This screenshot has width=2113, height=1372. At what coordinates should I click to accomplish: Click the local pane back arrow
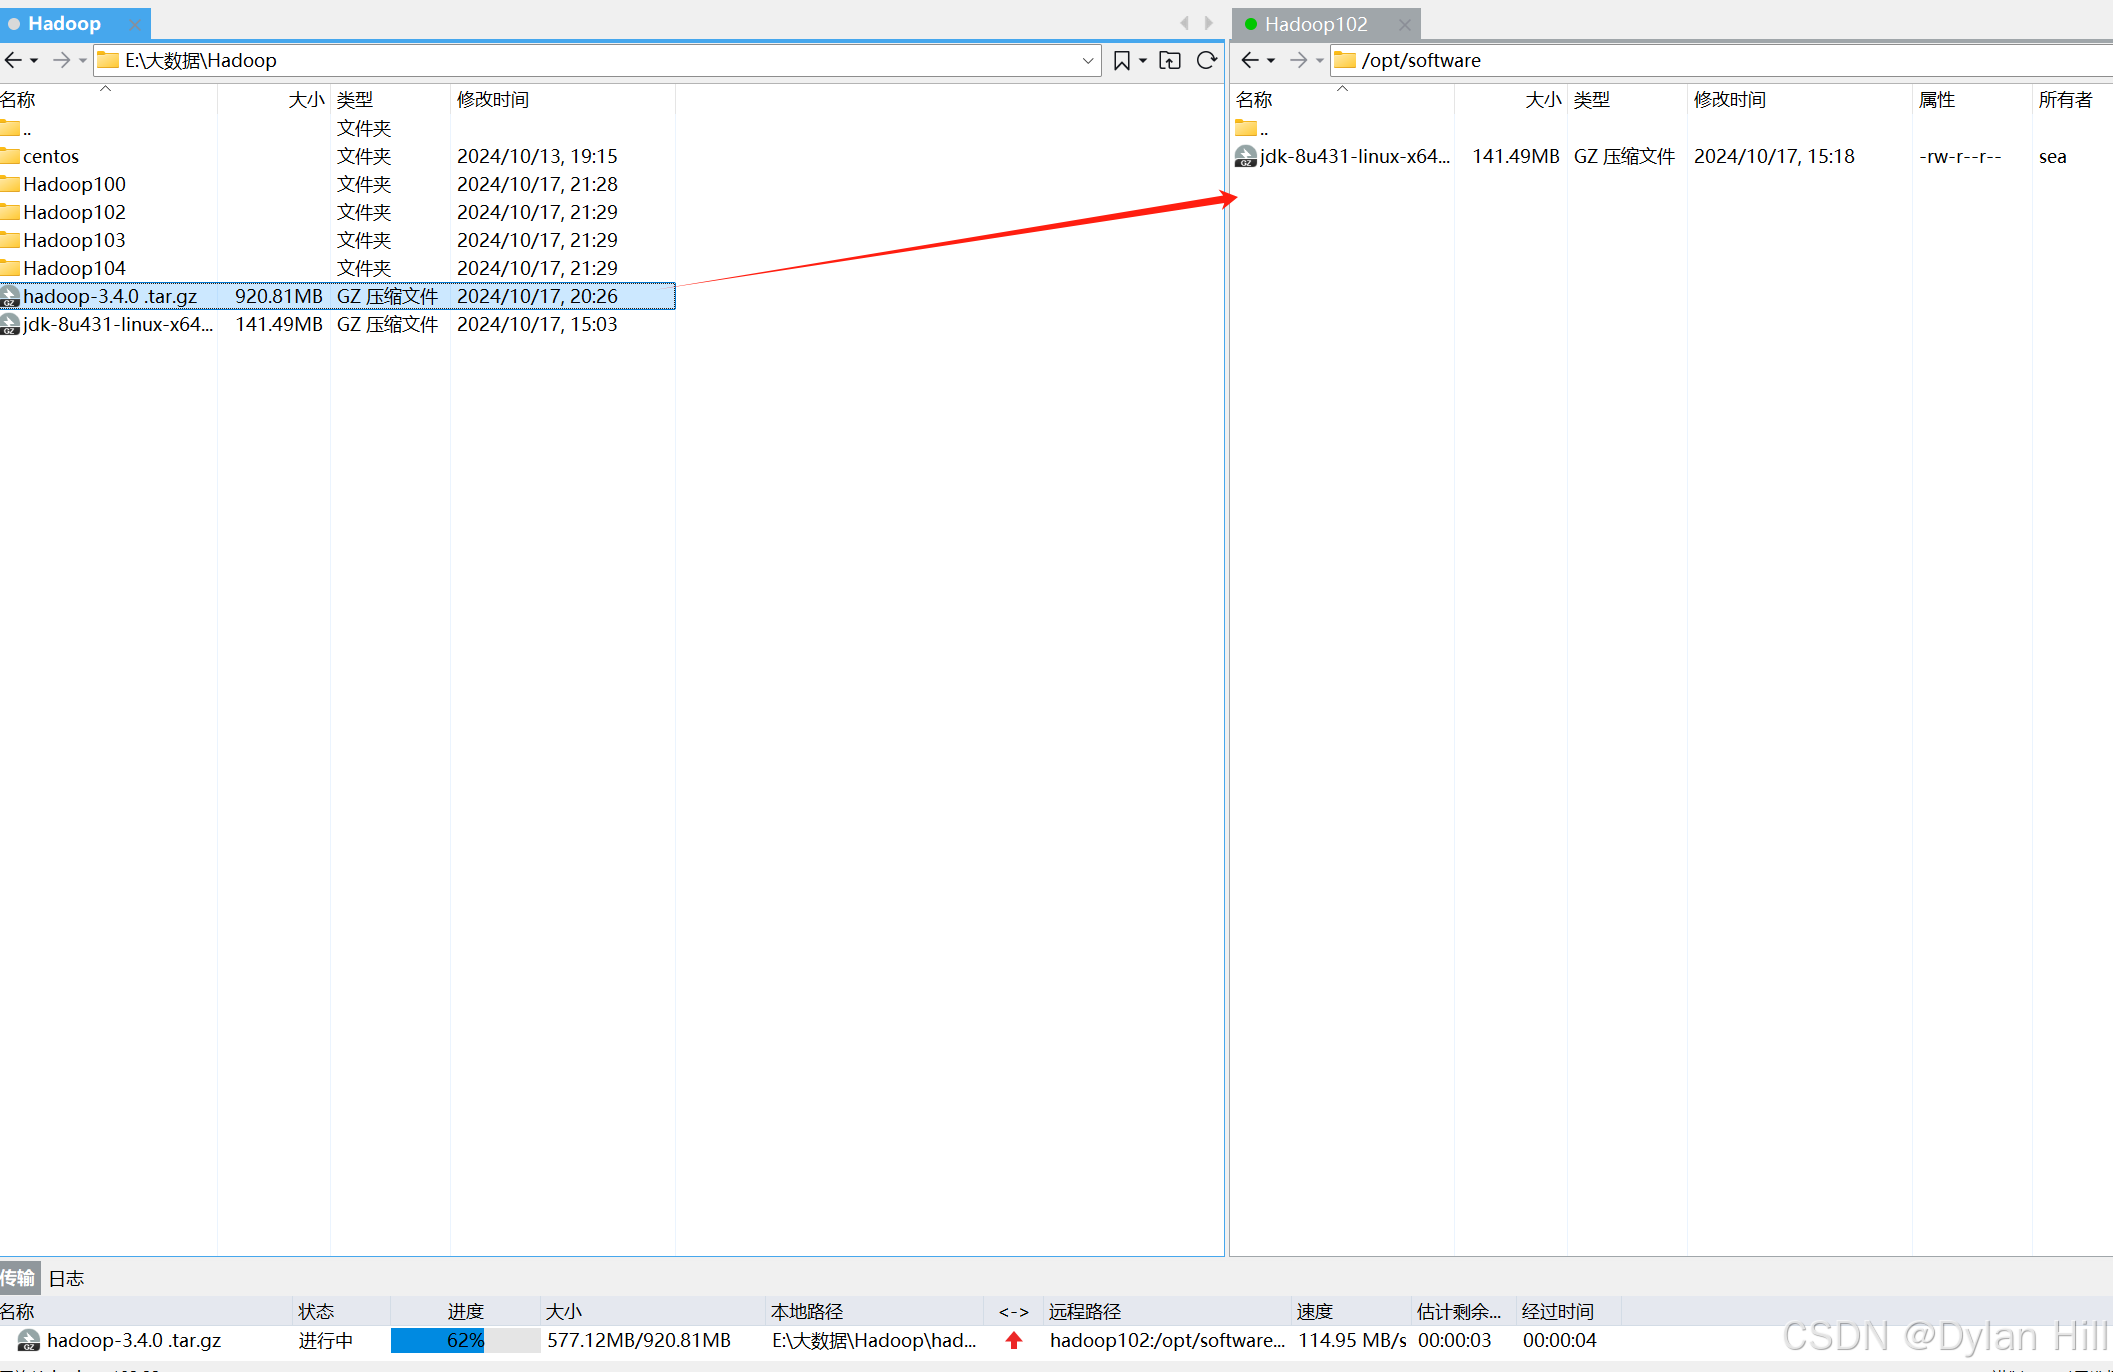[x=13, y=60]
